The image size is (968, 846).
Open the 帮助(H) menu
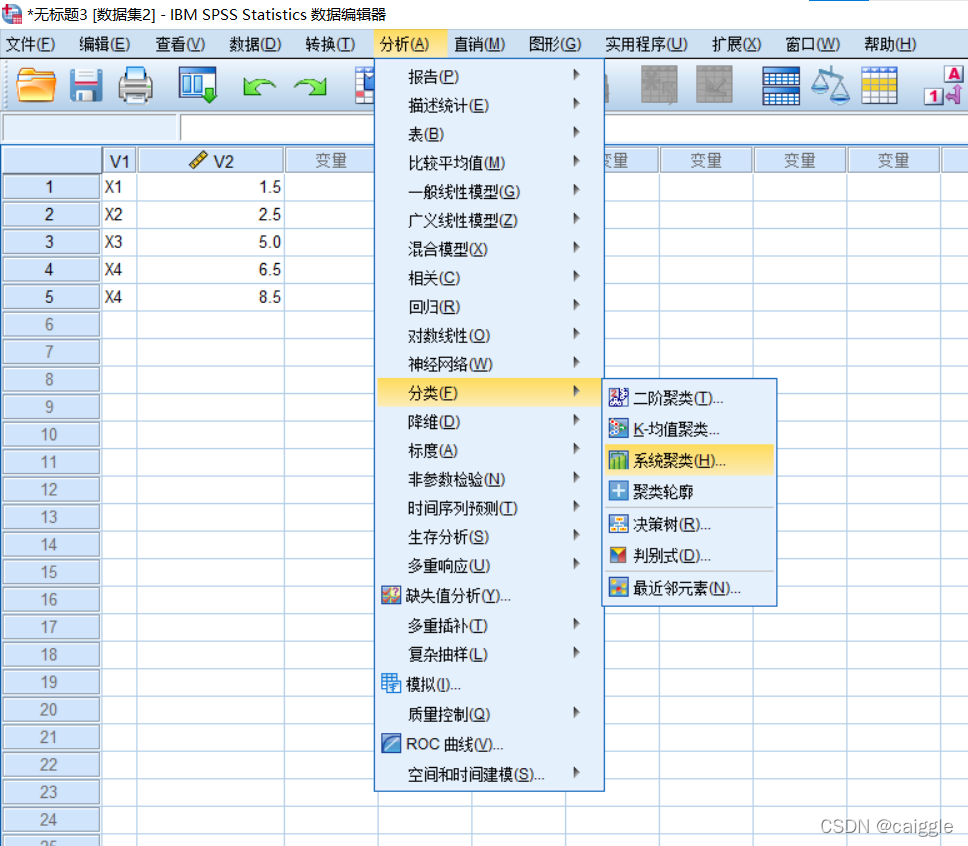(890, 44)
